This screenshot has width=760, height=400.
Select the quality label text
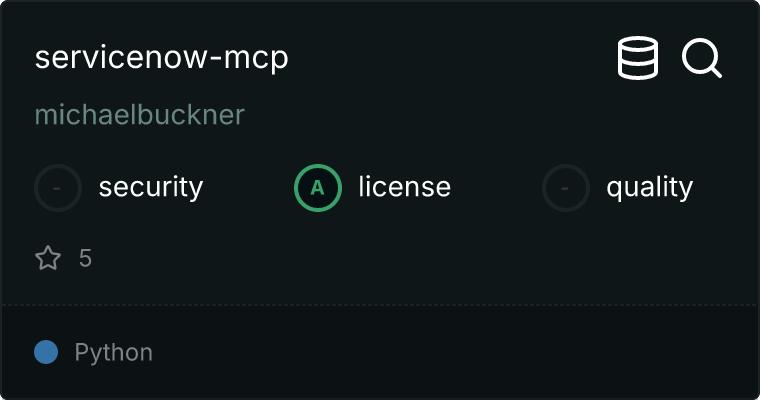(x=649, y=188)
